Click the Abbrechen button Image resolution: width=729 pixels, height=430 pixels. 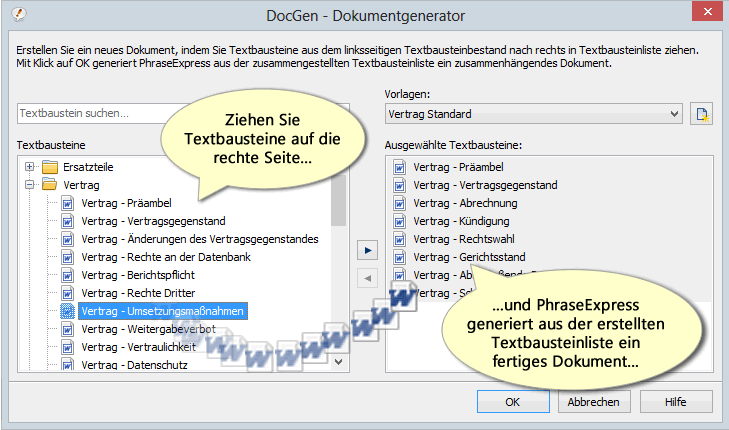tap(593, 402)
